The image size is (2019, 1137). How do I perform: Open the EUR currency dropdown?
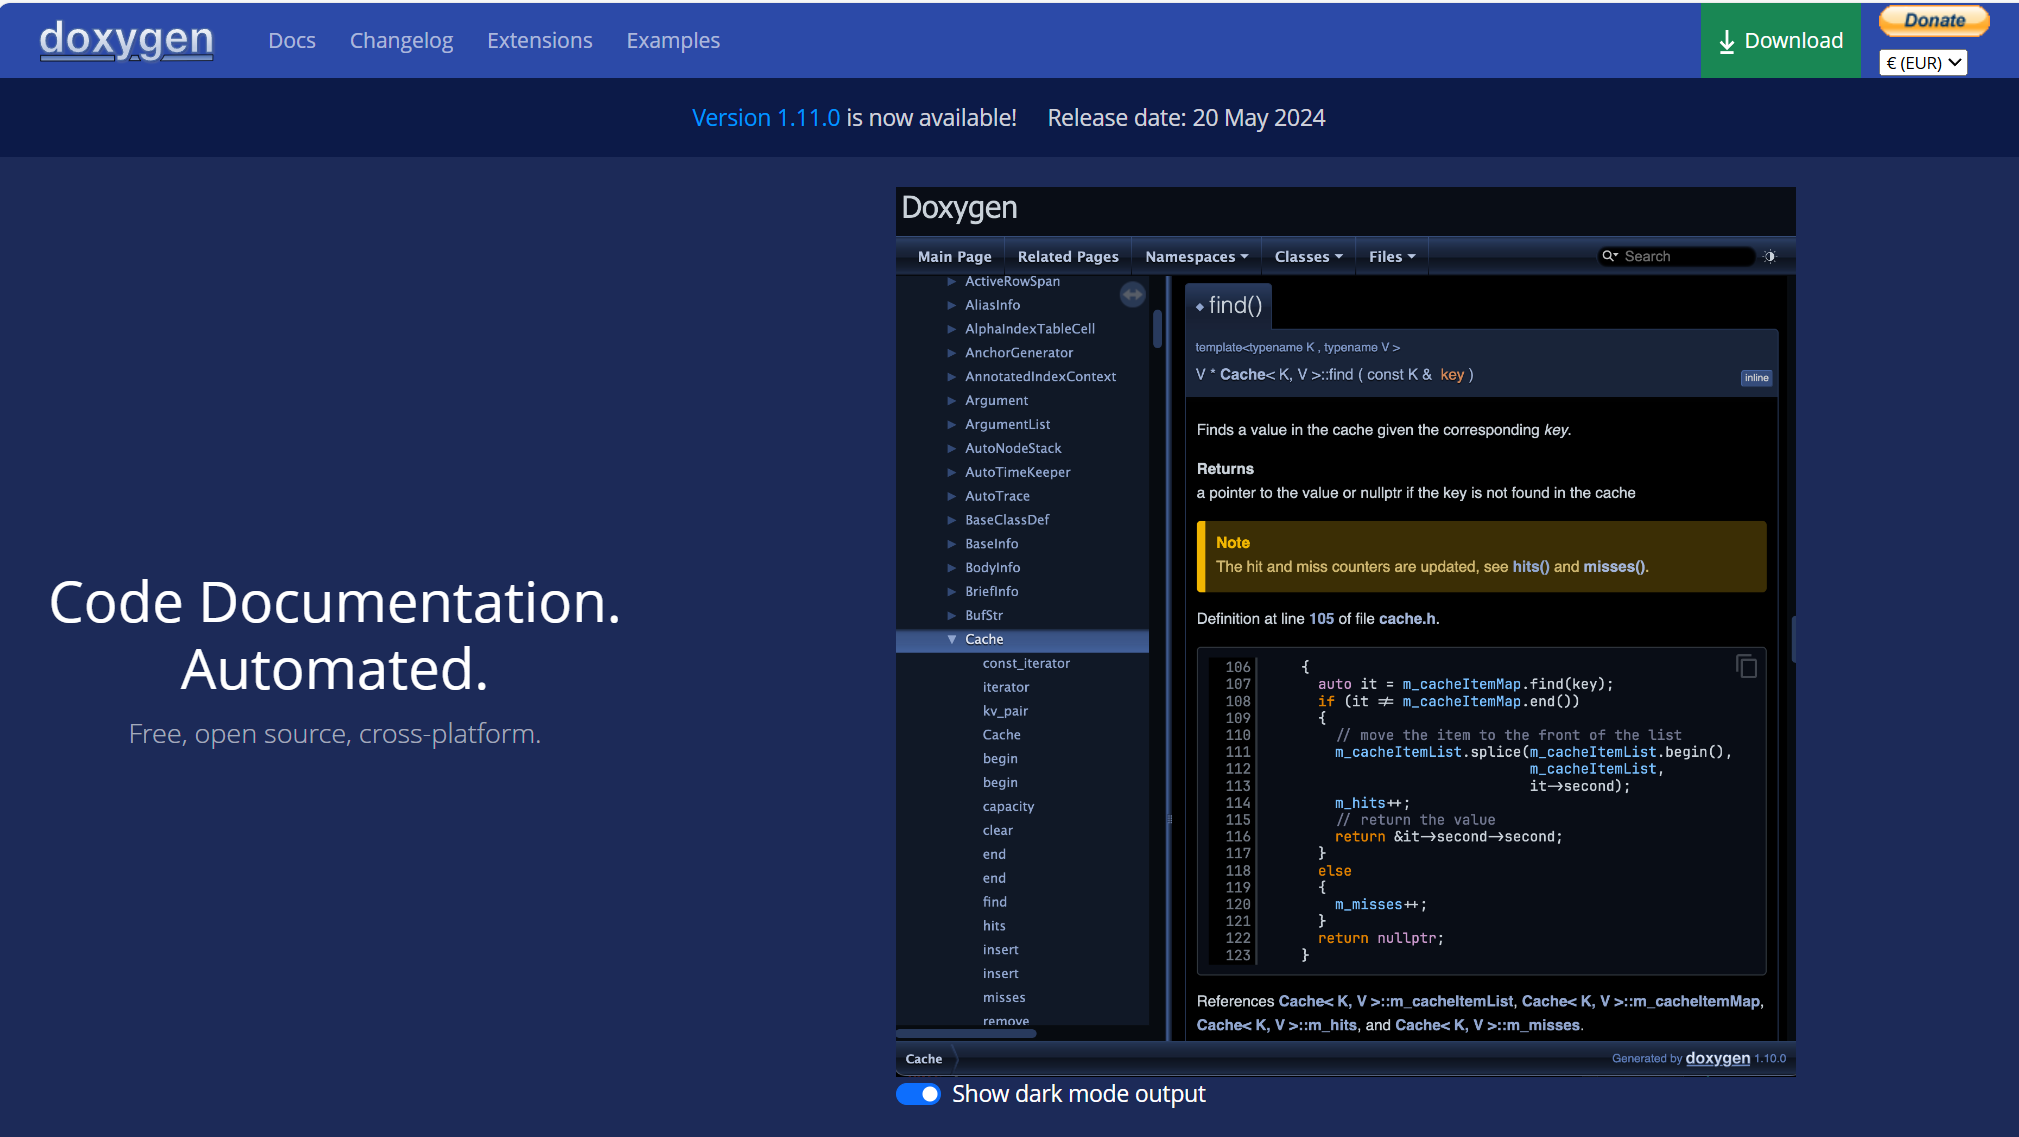pos(1922,63)
